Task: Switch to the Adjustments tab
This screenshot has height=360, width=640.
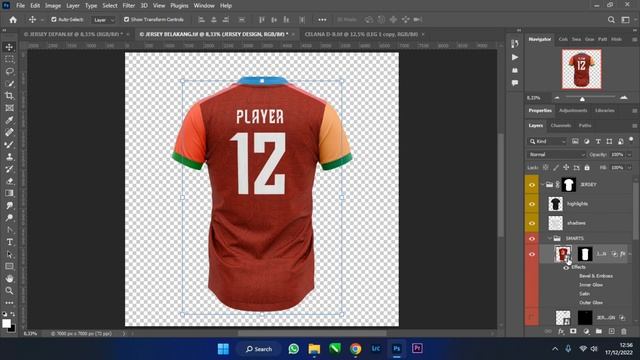Action: point(573,111)
